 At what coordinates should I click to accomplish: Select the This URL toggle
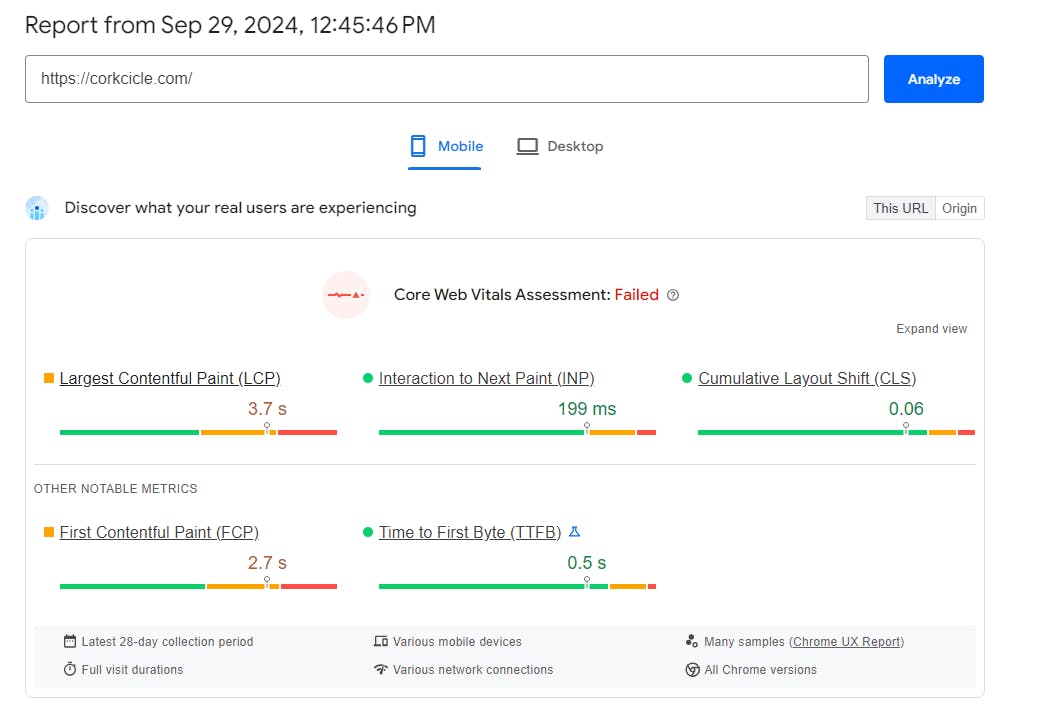point(900,208)
